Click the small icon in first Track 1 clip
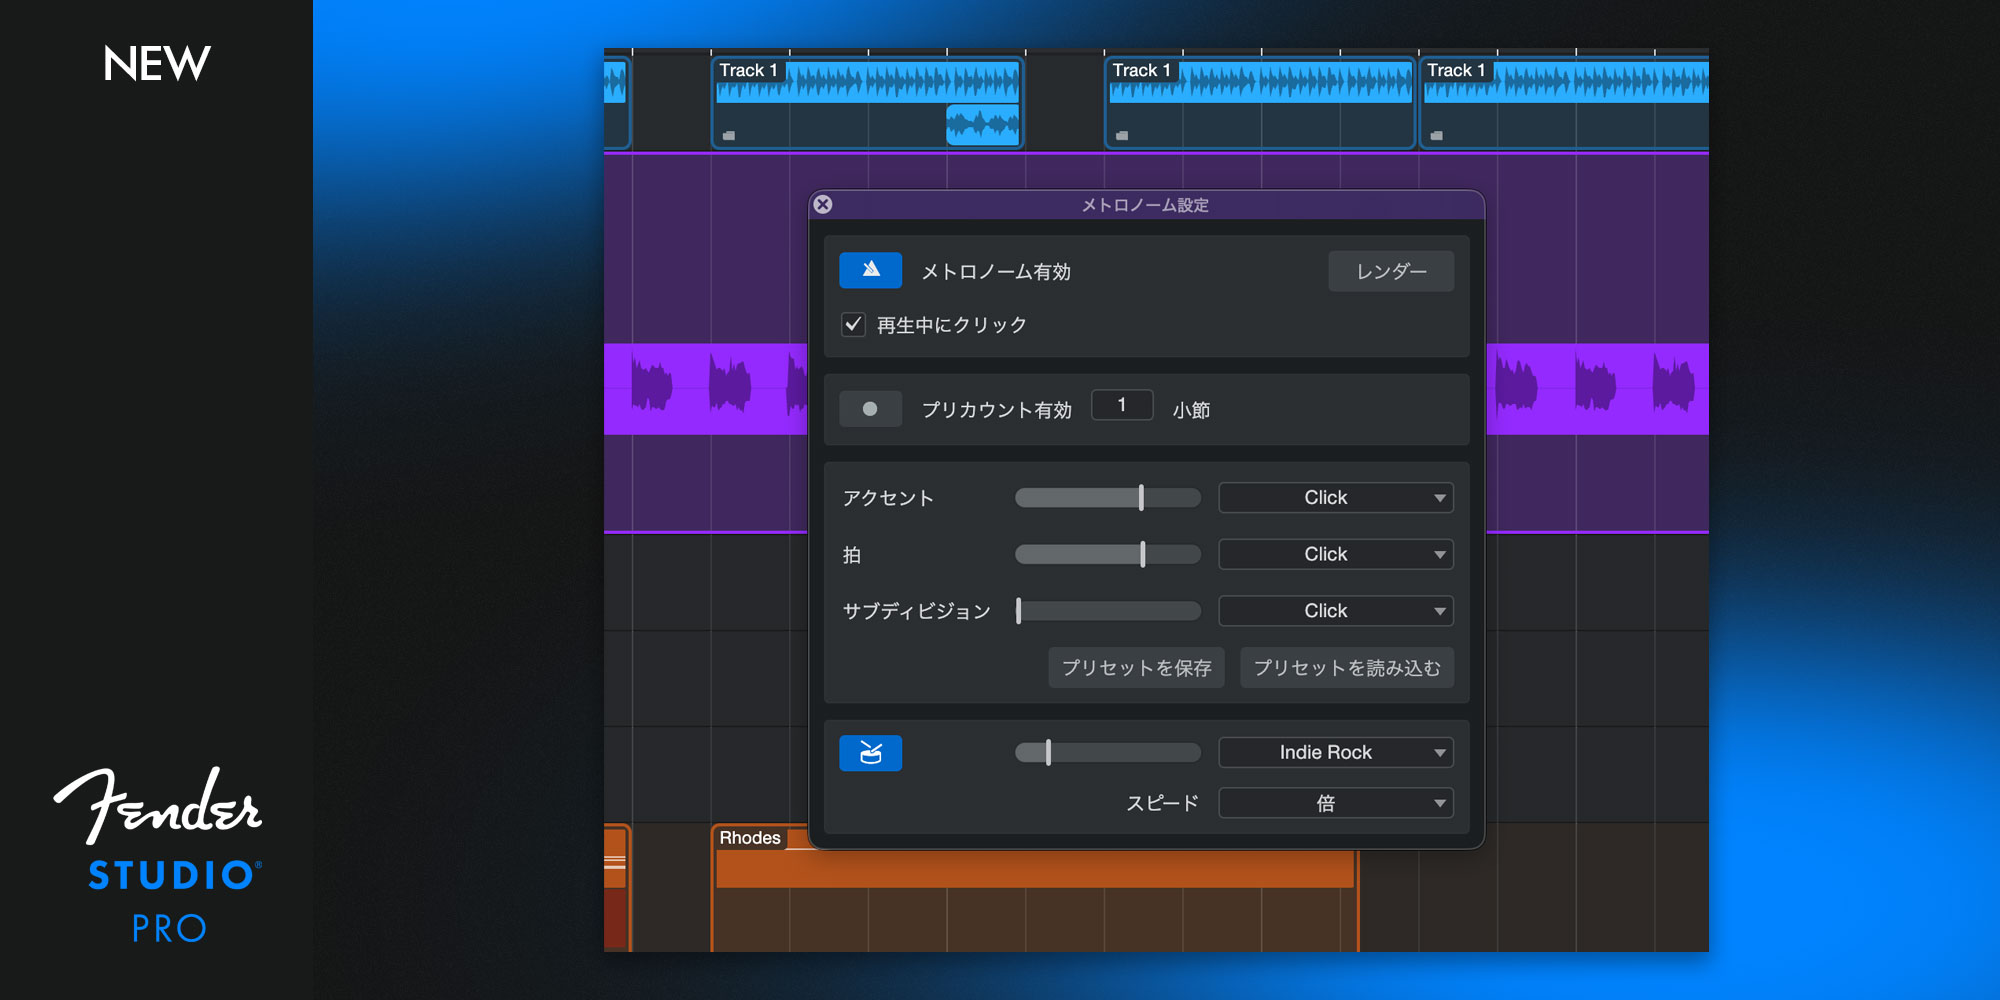This screenshot has height=1000, width=2000. (x=729, y=136)
